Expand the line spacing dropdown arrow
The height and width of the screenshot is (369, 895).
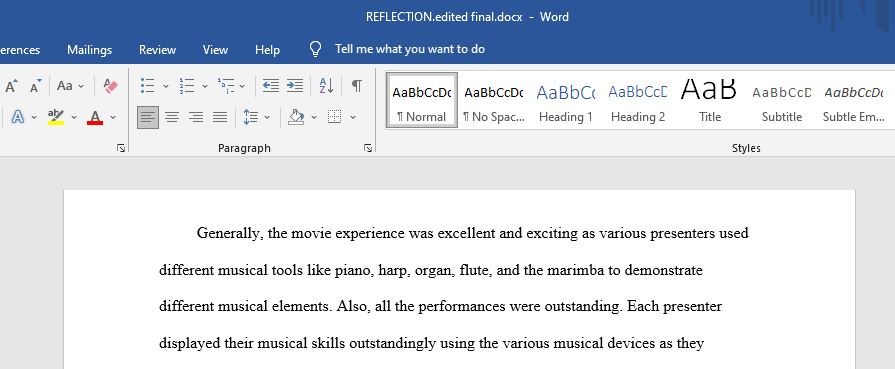(267, 117)
